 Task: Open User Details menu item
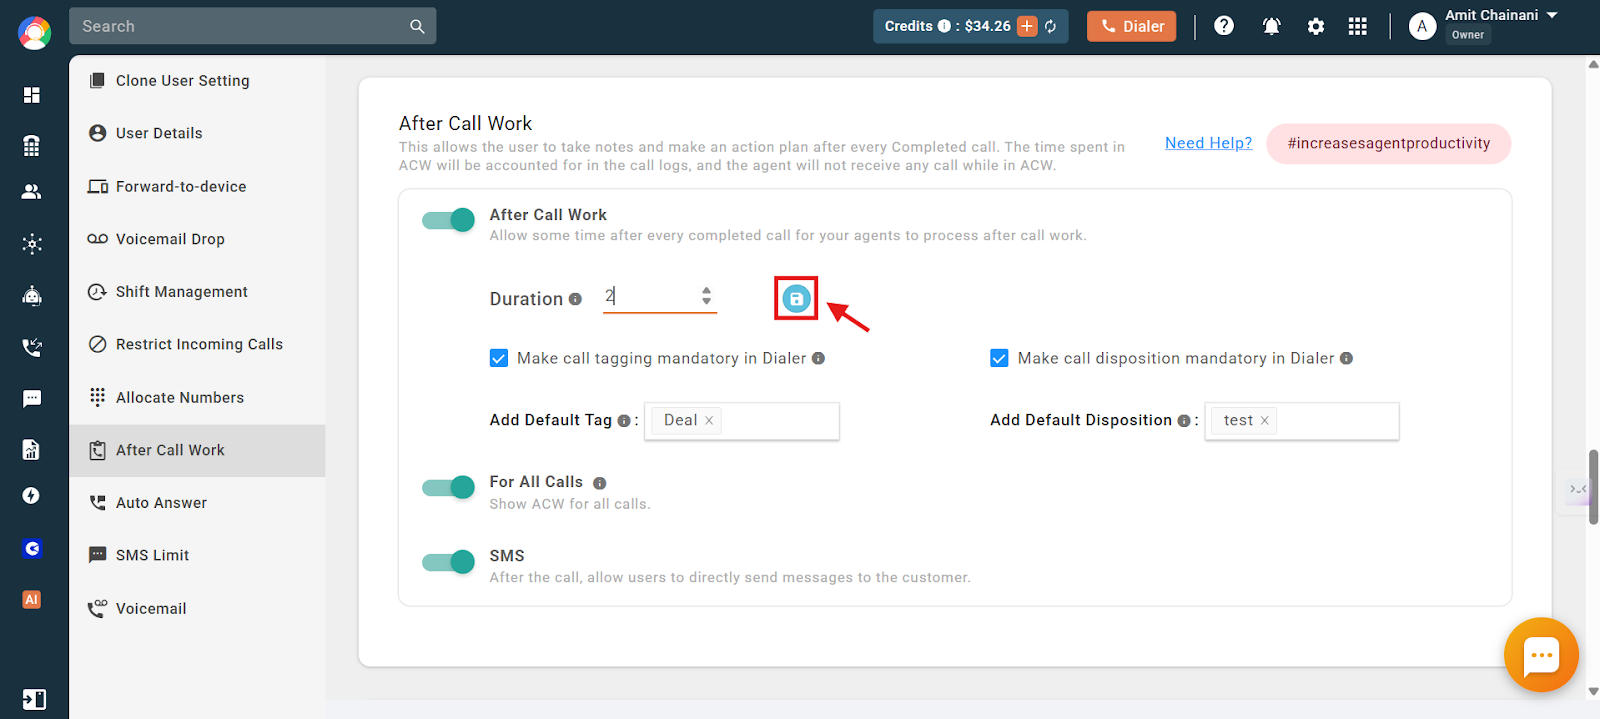197,133
